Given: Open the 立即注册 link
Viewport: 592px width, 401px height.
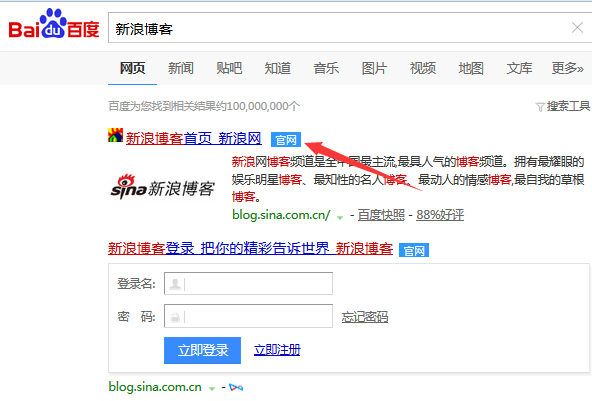Looking at the screenshot, I should pos(277,350).
